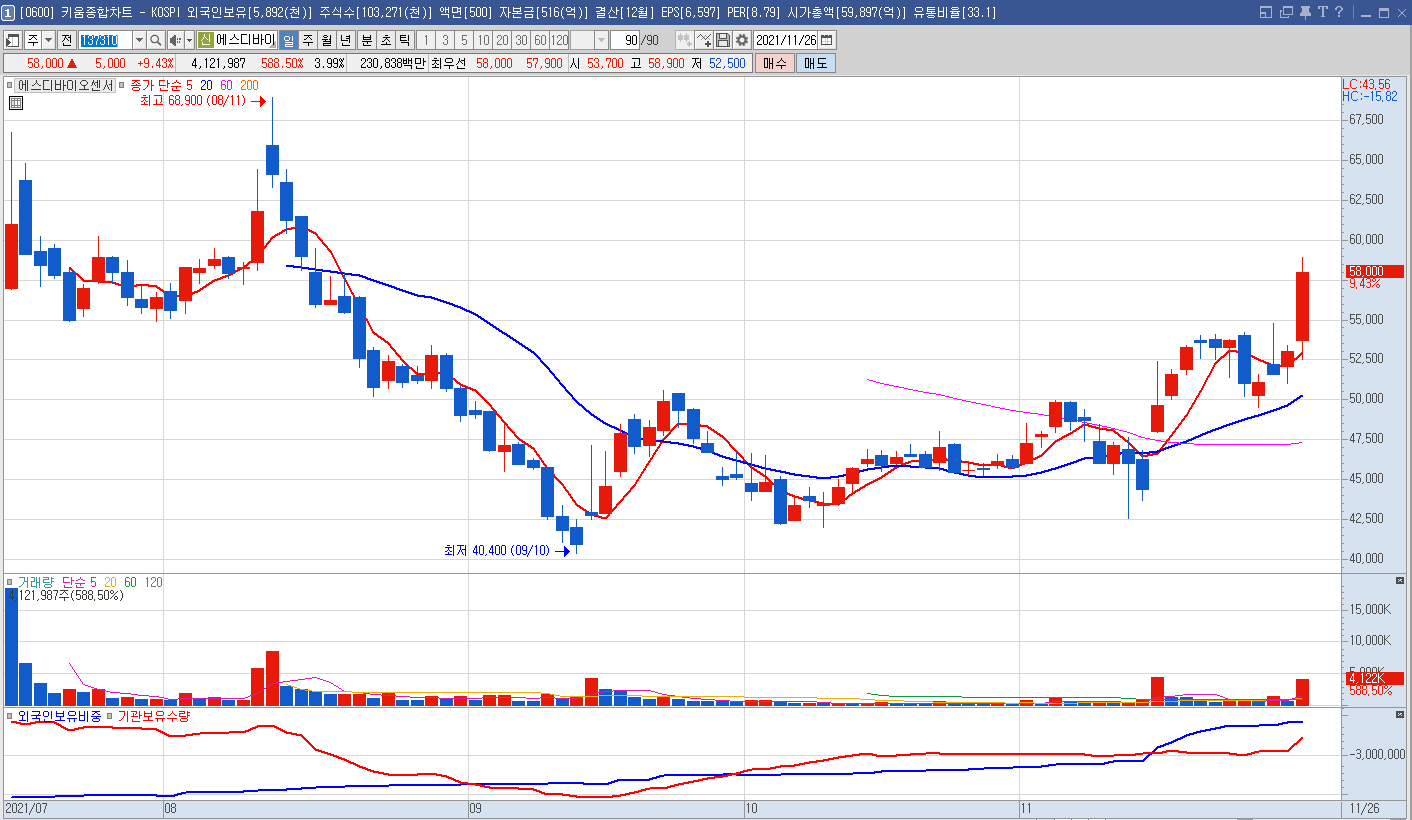The image size is (1412, 820).
Task: Select interval 60 button
Action: 540,40
